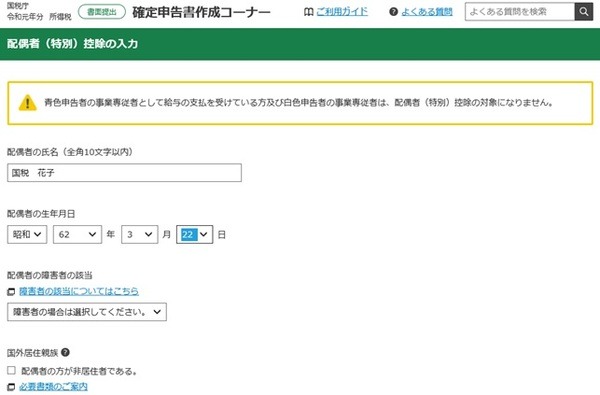Open the era dropdown showing 昭和
This screenshot has width=600, height=395.
(x=27, y=234)
